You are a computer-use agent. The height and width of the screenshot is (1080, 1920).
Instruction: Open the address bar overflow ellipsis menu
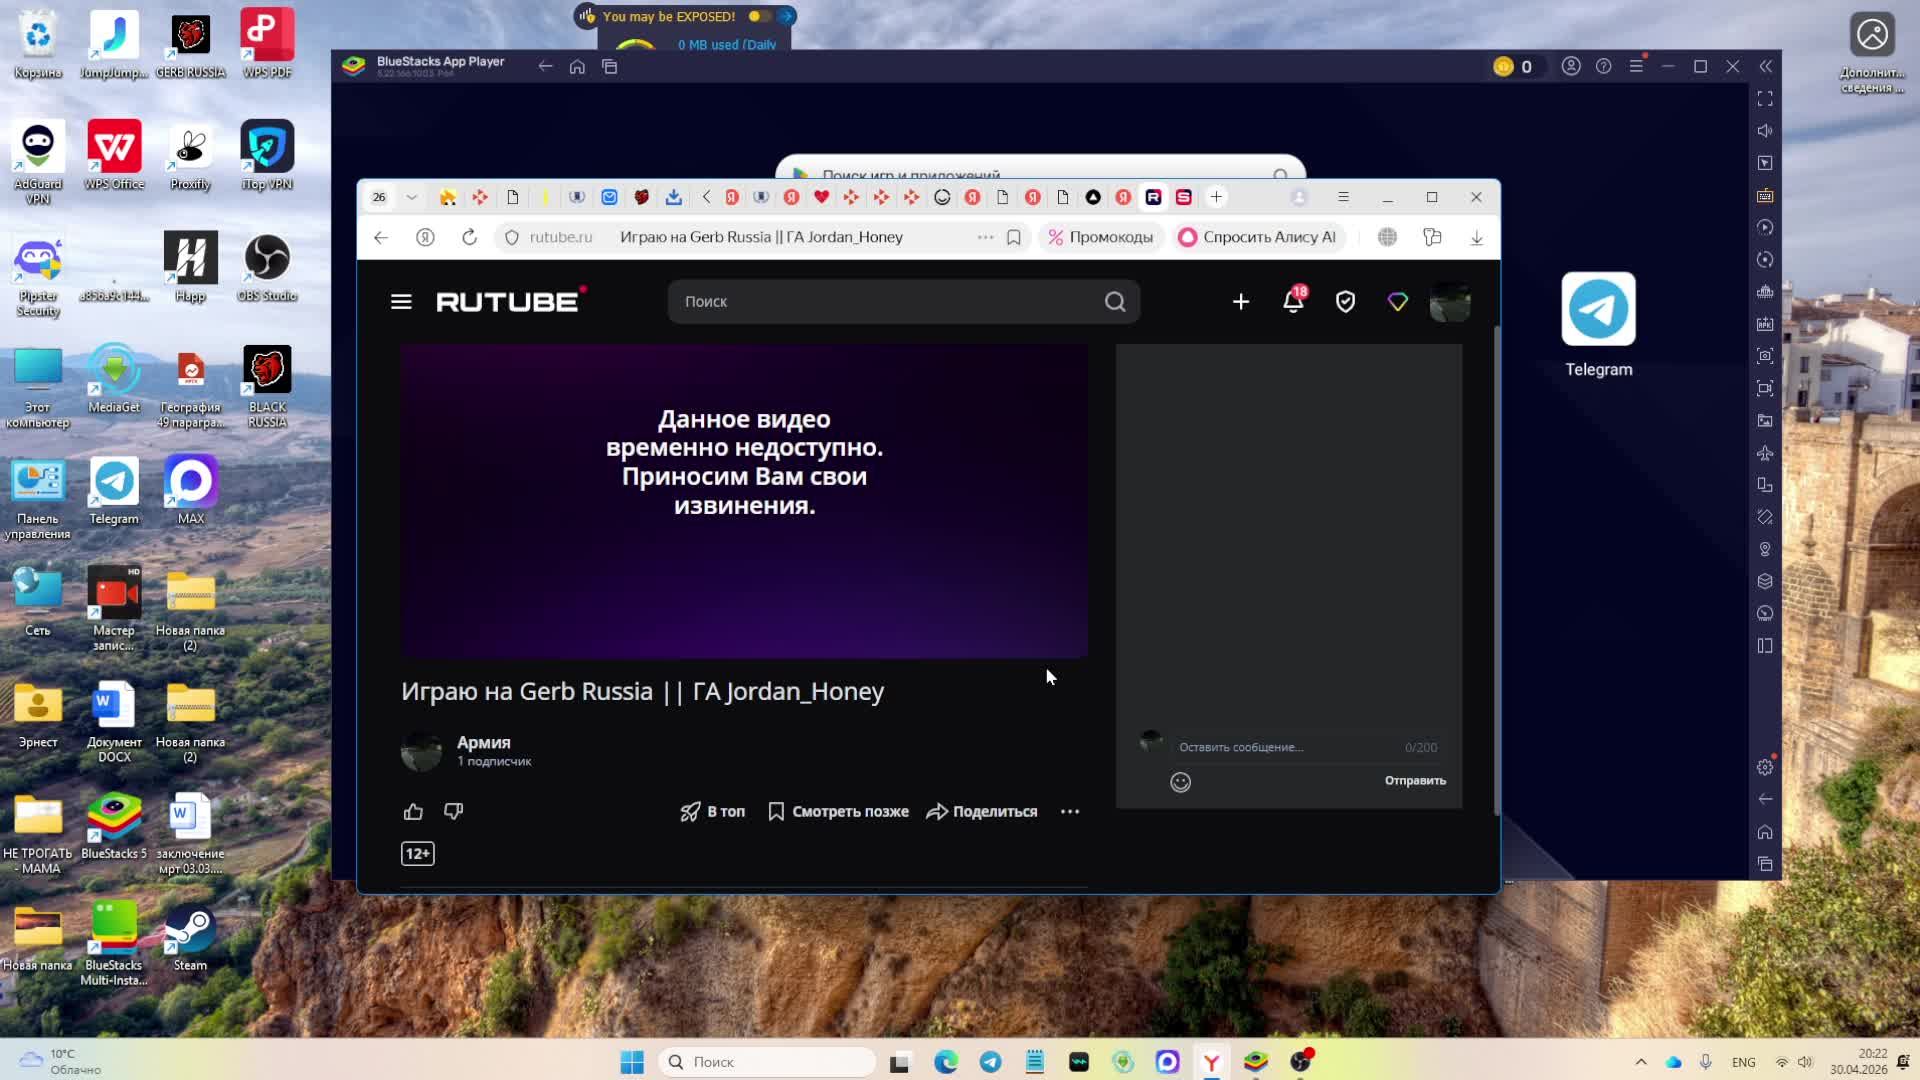point(985,237)
